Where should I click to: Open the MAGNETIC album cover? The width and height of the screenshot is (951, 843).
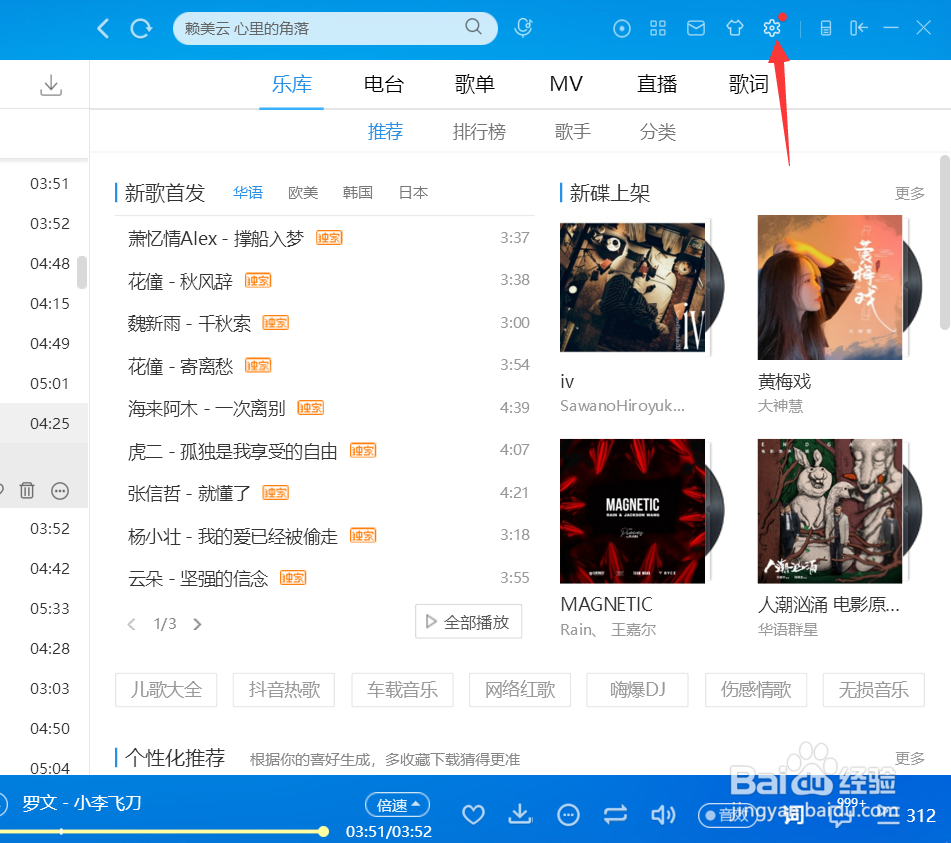click(632, 511)
